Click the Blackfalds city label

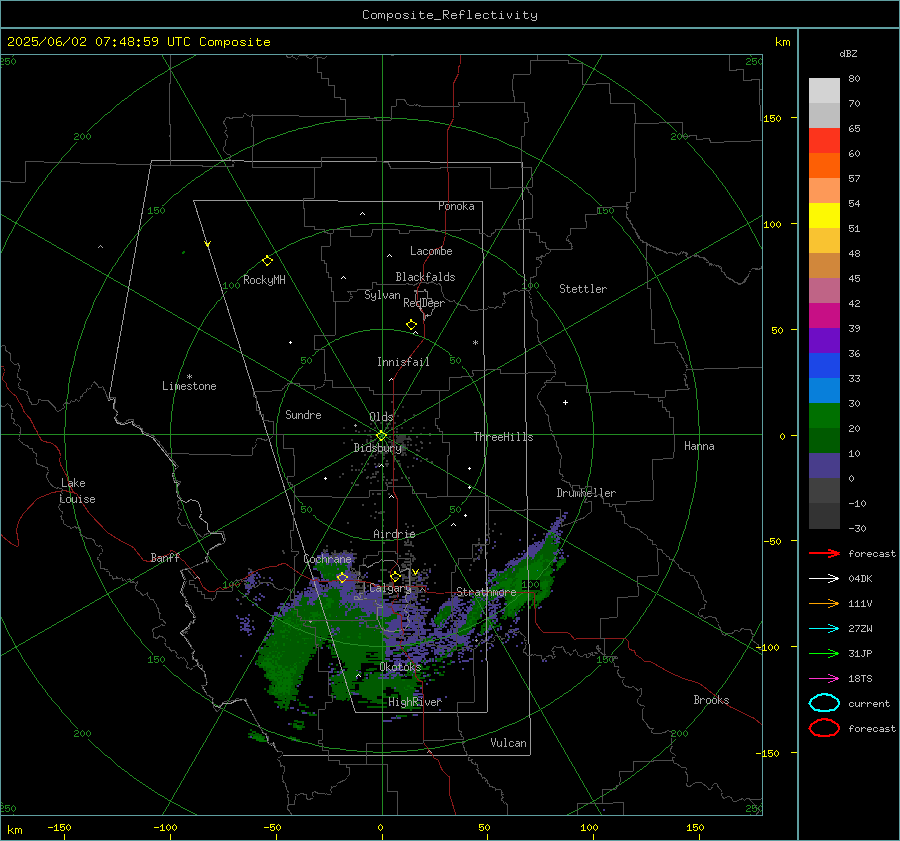click(425, 277)
